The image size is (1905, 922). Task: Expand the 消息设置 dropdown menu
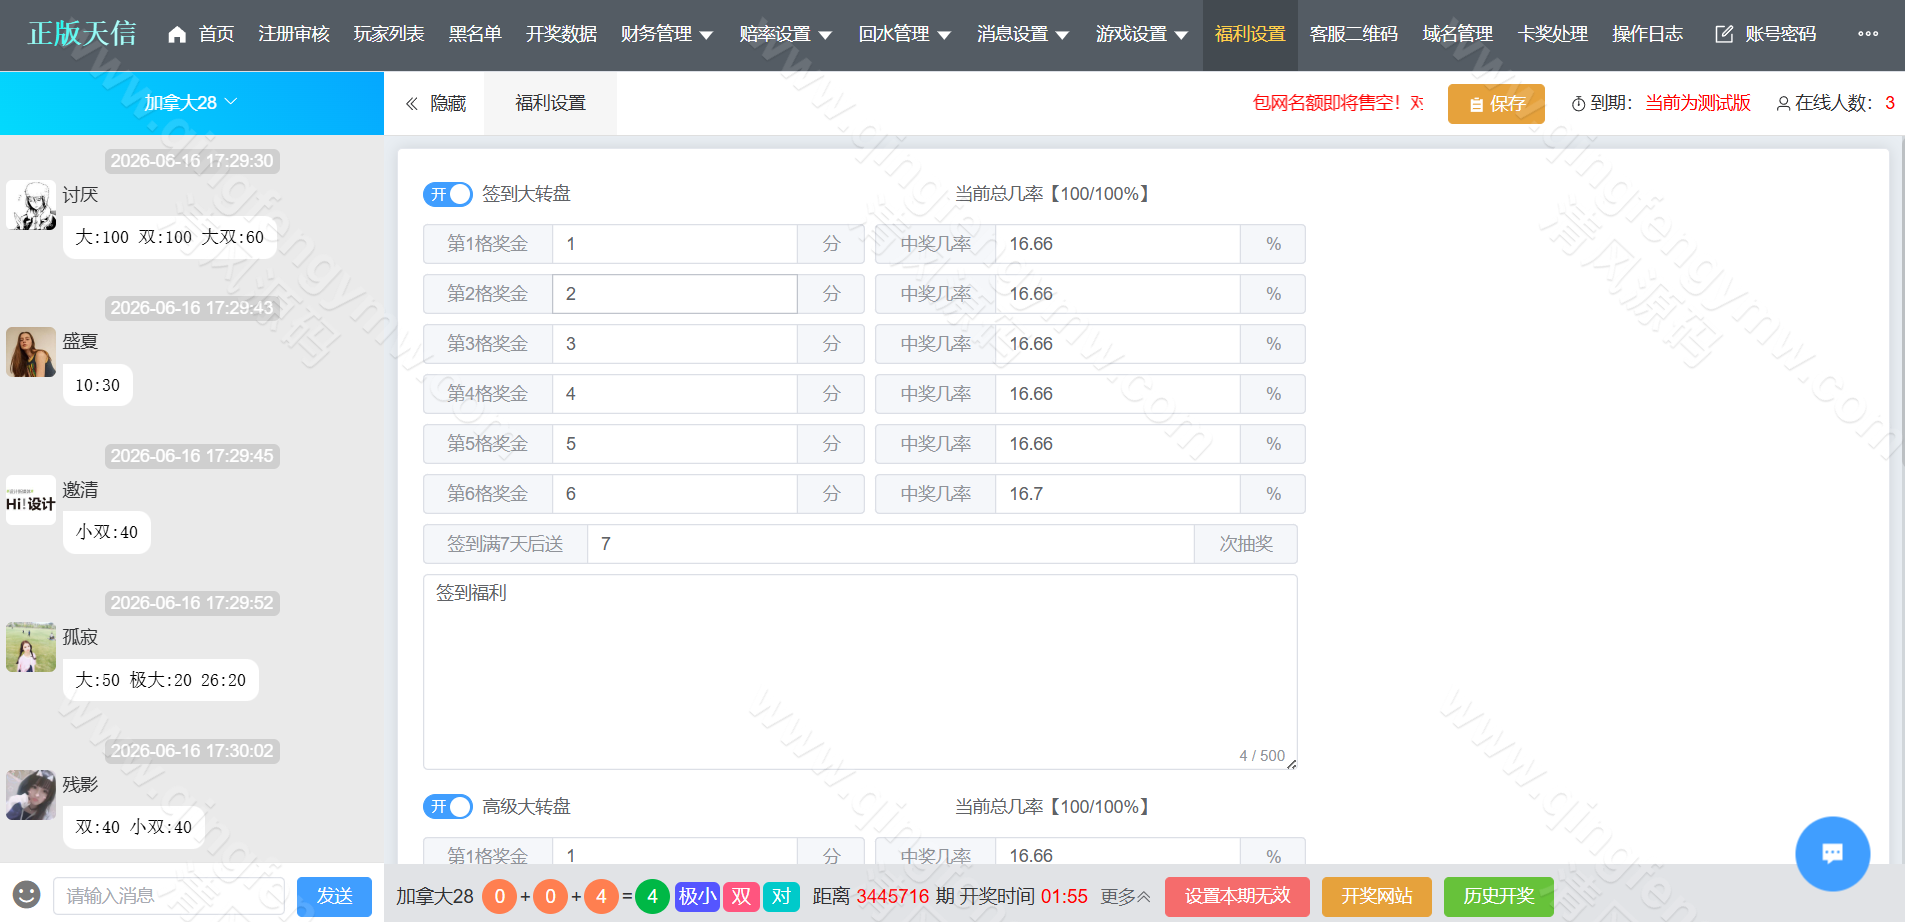pyautogui.click(x=1023, y=34)
